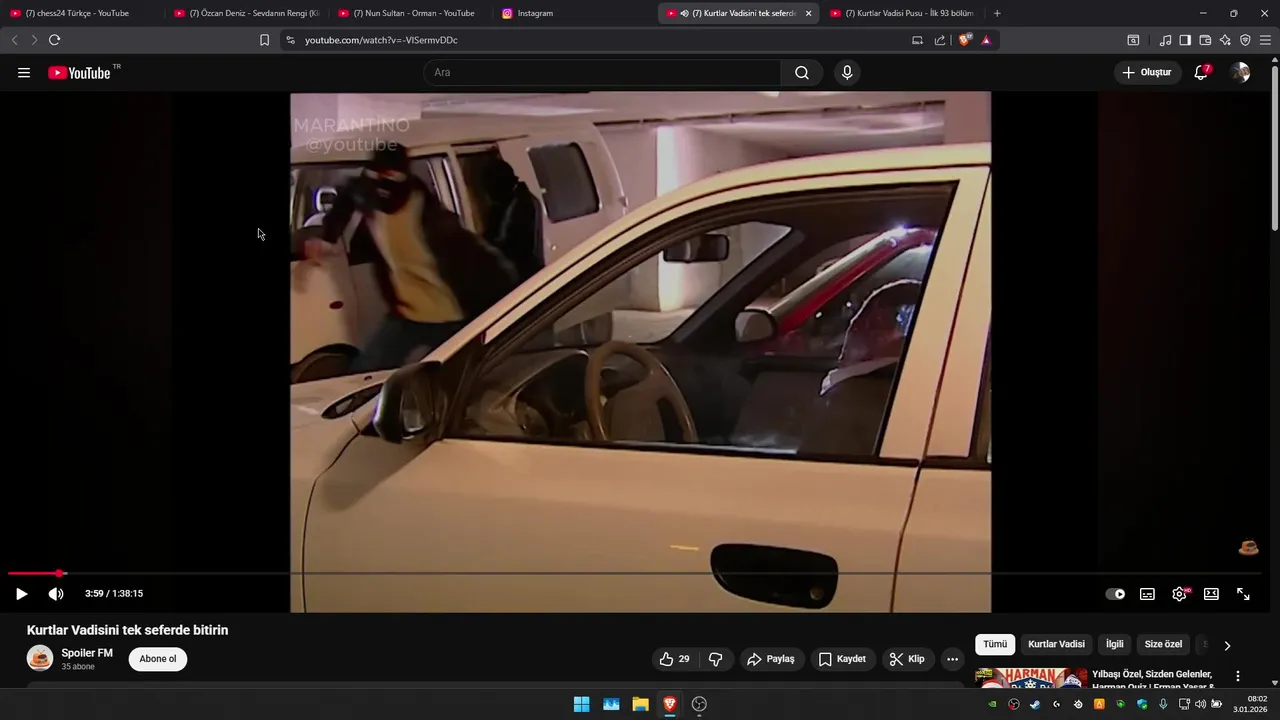Open the more actions three-dot menu

point(952,659)
